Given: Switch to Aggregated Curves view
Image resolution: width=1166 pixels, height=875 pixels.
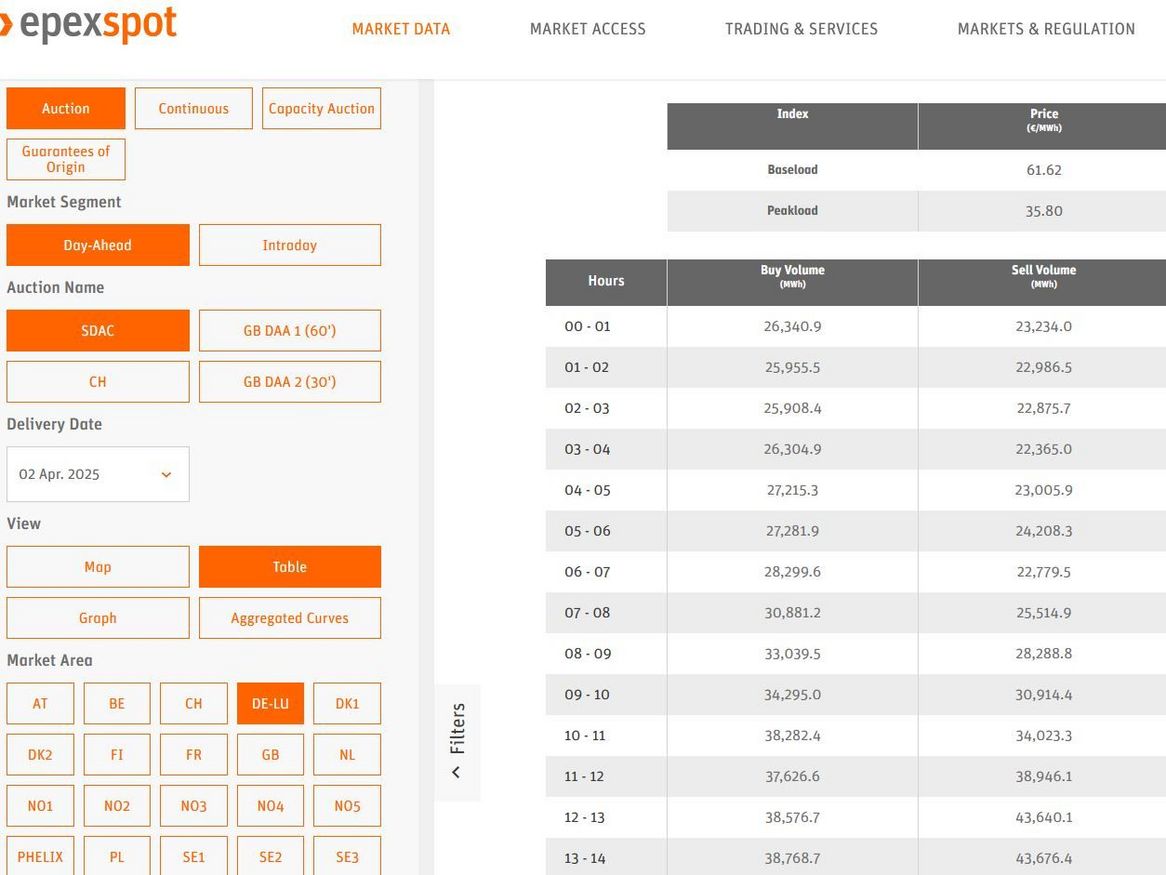Looking at the screenshot, I should (290, 619).
